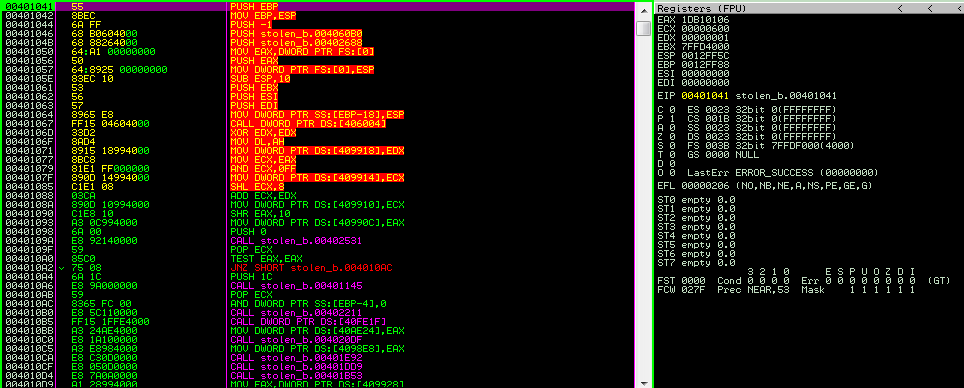Select the EBX register value 7FFD4000

point(706,47)
